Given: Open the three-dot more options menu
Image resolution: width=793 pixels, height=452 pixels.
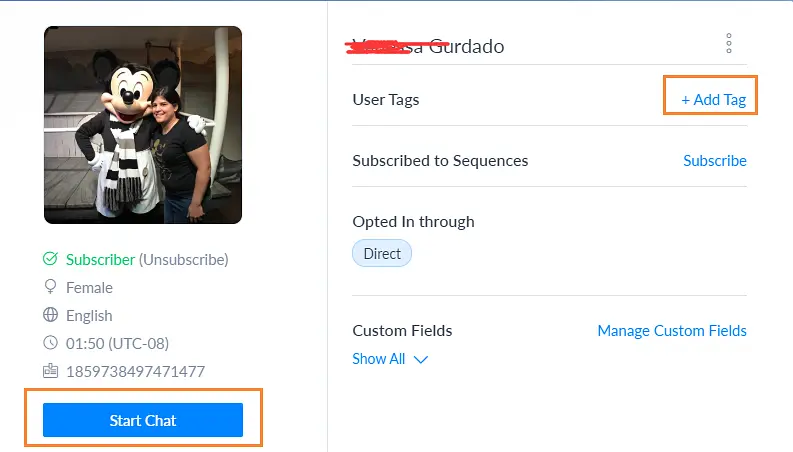Looking at the screenshot, I should pos(729,43).
